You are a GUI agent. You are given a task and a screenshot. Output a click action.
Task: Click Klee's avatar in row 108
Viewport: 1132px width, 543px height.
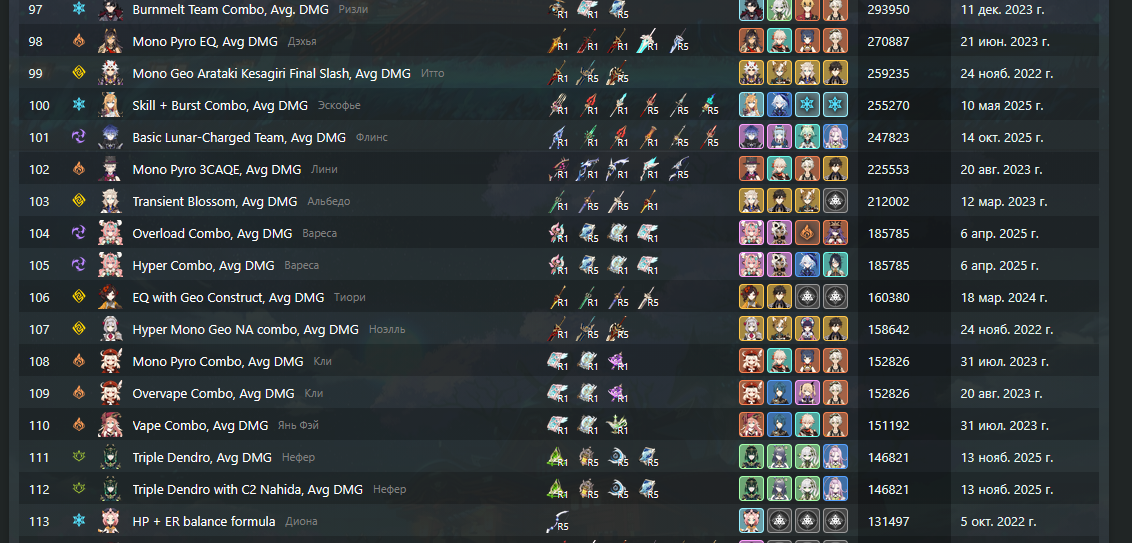[x=110, y=361]
